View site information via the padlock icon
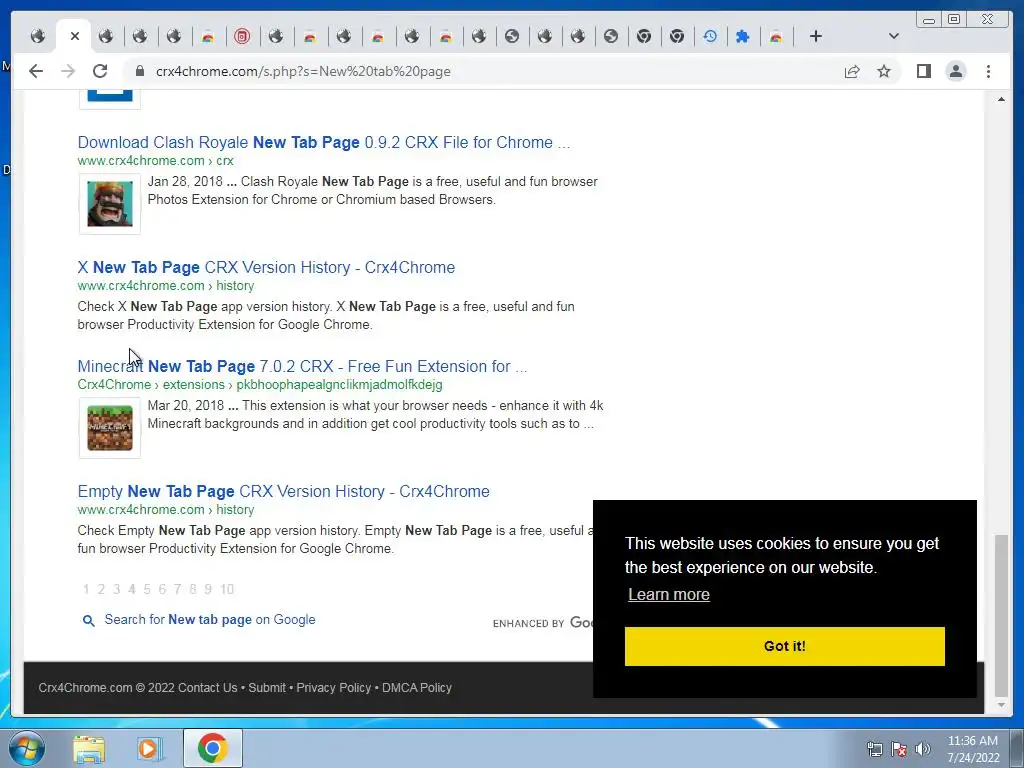The height and width of the screenshot is (768, 1024). (x=139, y=71)
